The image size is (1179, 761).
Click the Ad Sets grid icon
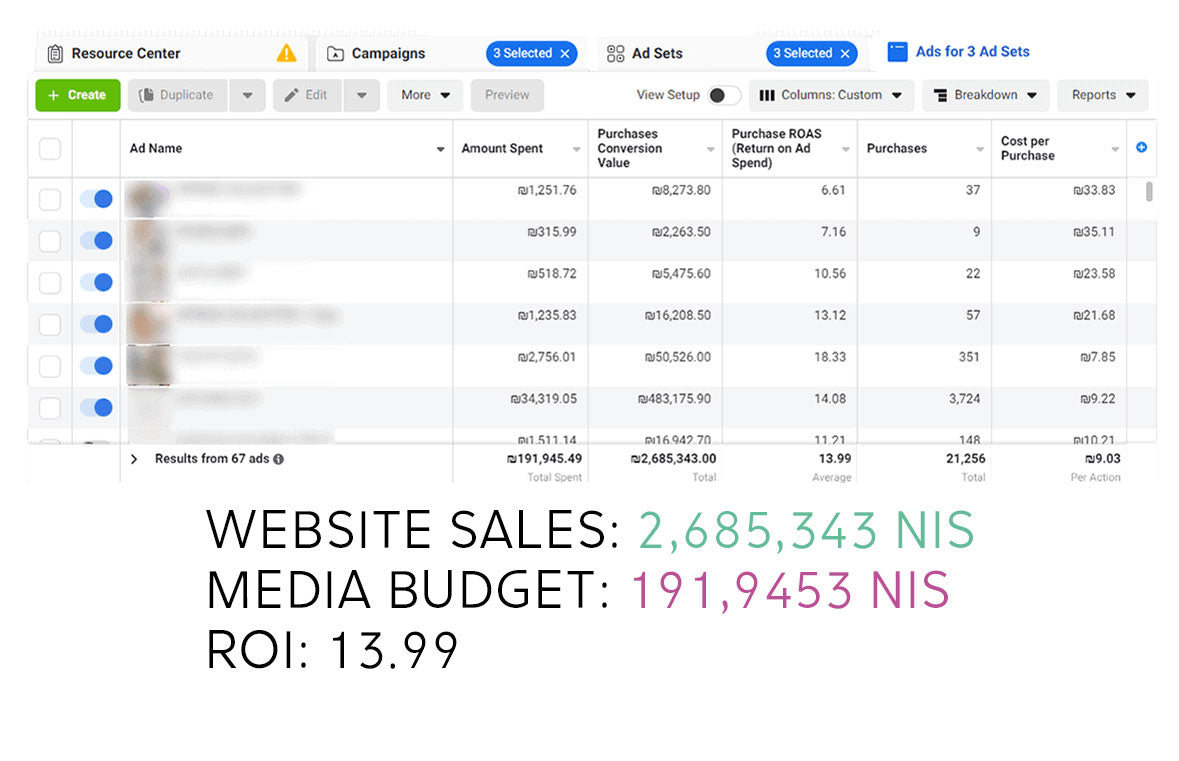[x=616, y=53]
